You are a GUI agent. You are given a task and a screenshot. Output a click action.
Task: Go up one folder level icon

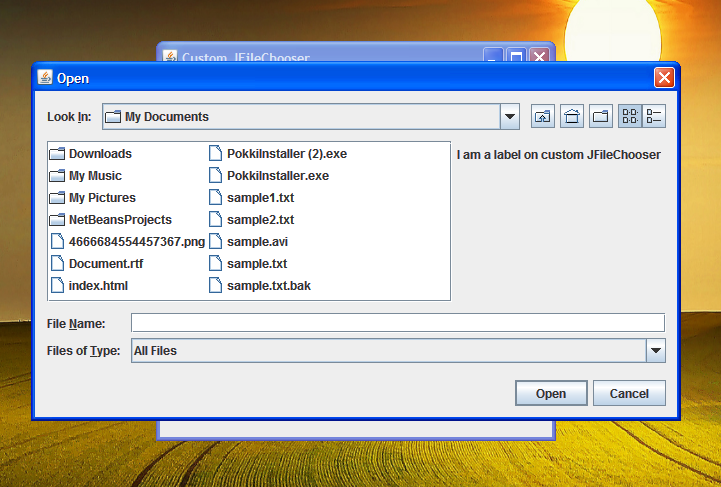click(543, 116)
